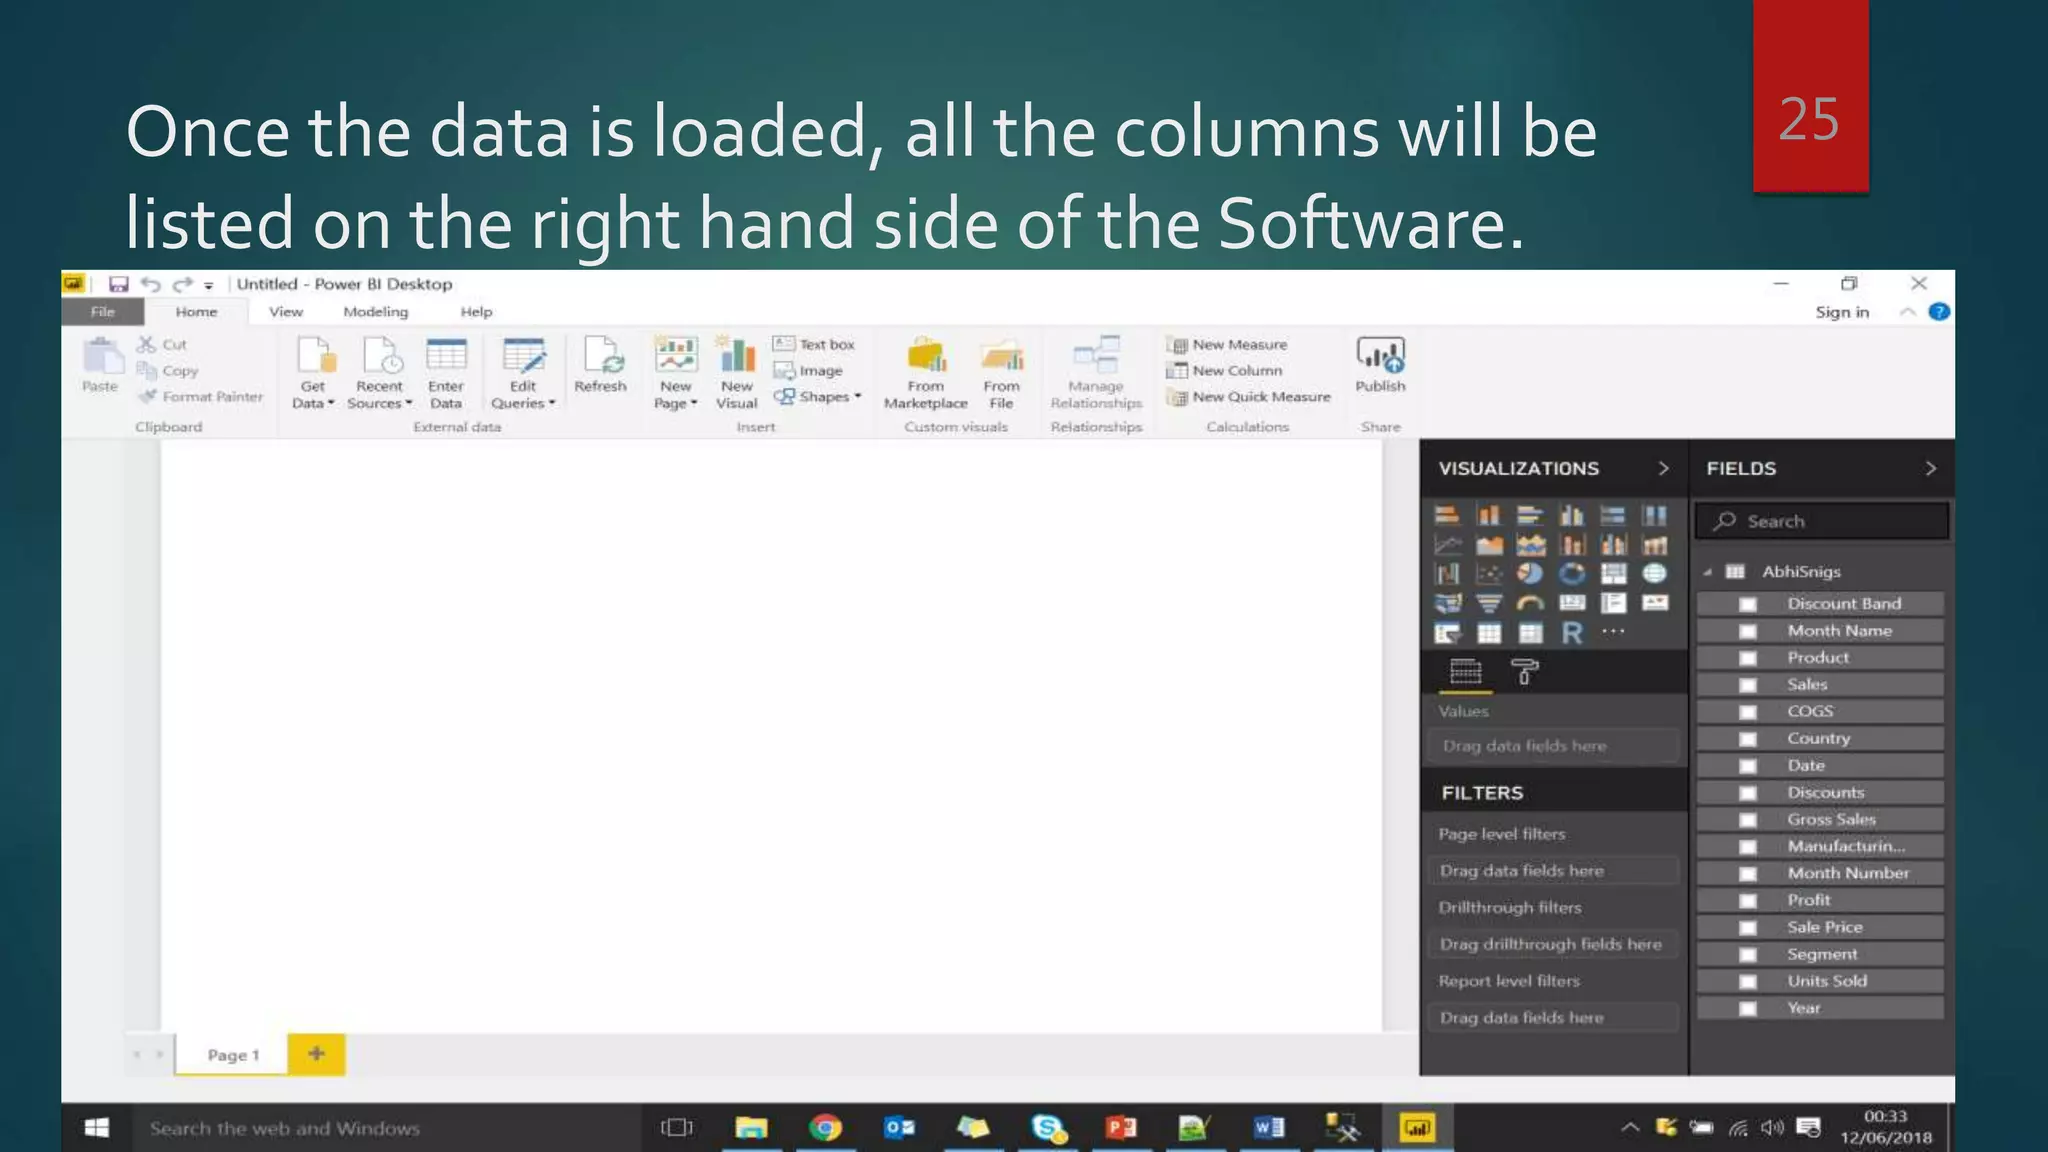2048x1152 pixels.
Task: Check the Units Sold field
Action: 1748,982
